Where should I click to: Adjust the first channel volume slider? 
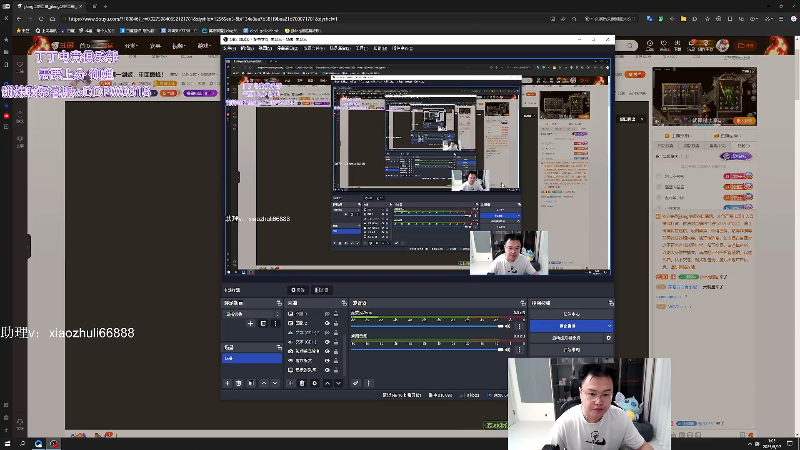pyautogui.click(x=428, y=327)
